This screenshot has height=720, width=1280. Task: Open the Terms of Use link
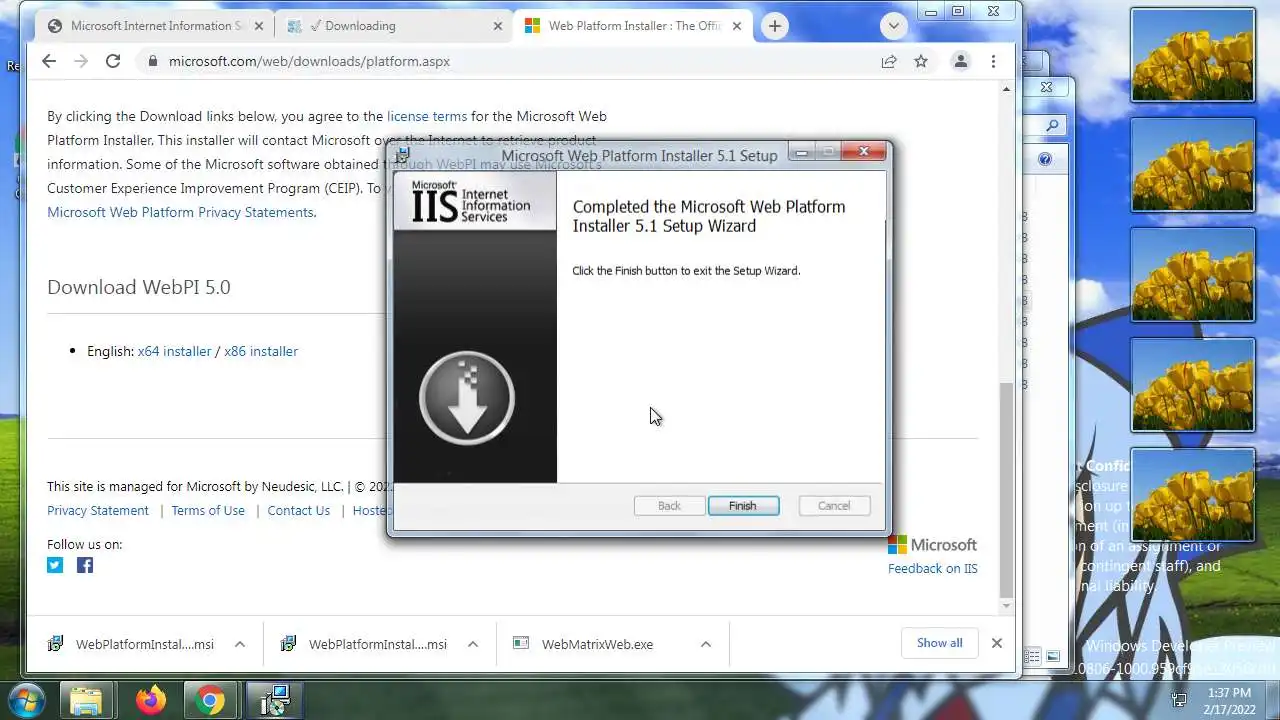coord(208,510)
